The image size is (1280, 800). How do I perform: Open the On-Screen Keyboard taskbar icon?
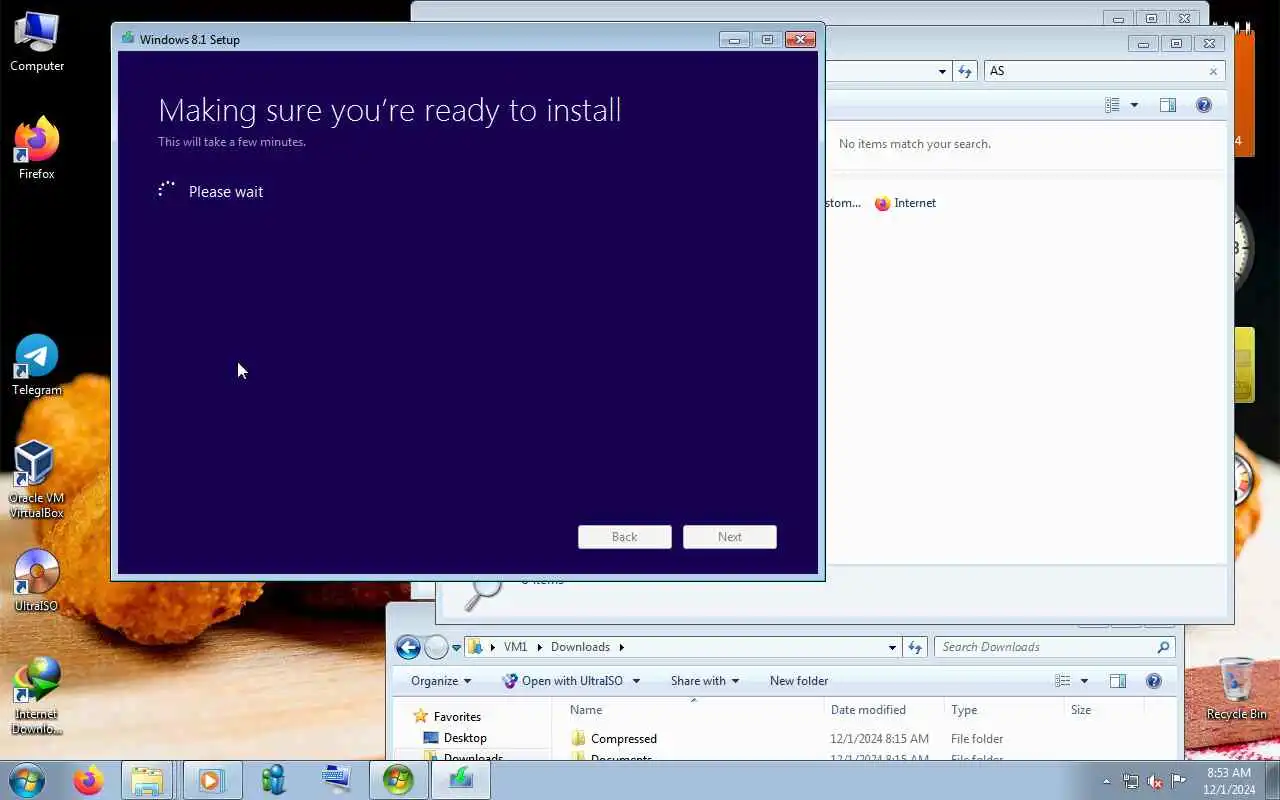(x=335, y=780)
